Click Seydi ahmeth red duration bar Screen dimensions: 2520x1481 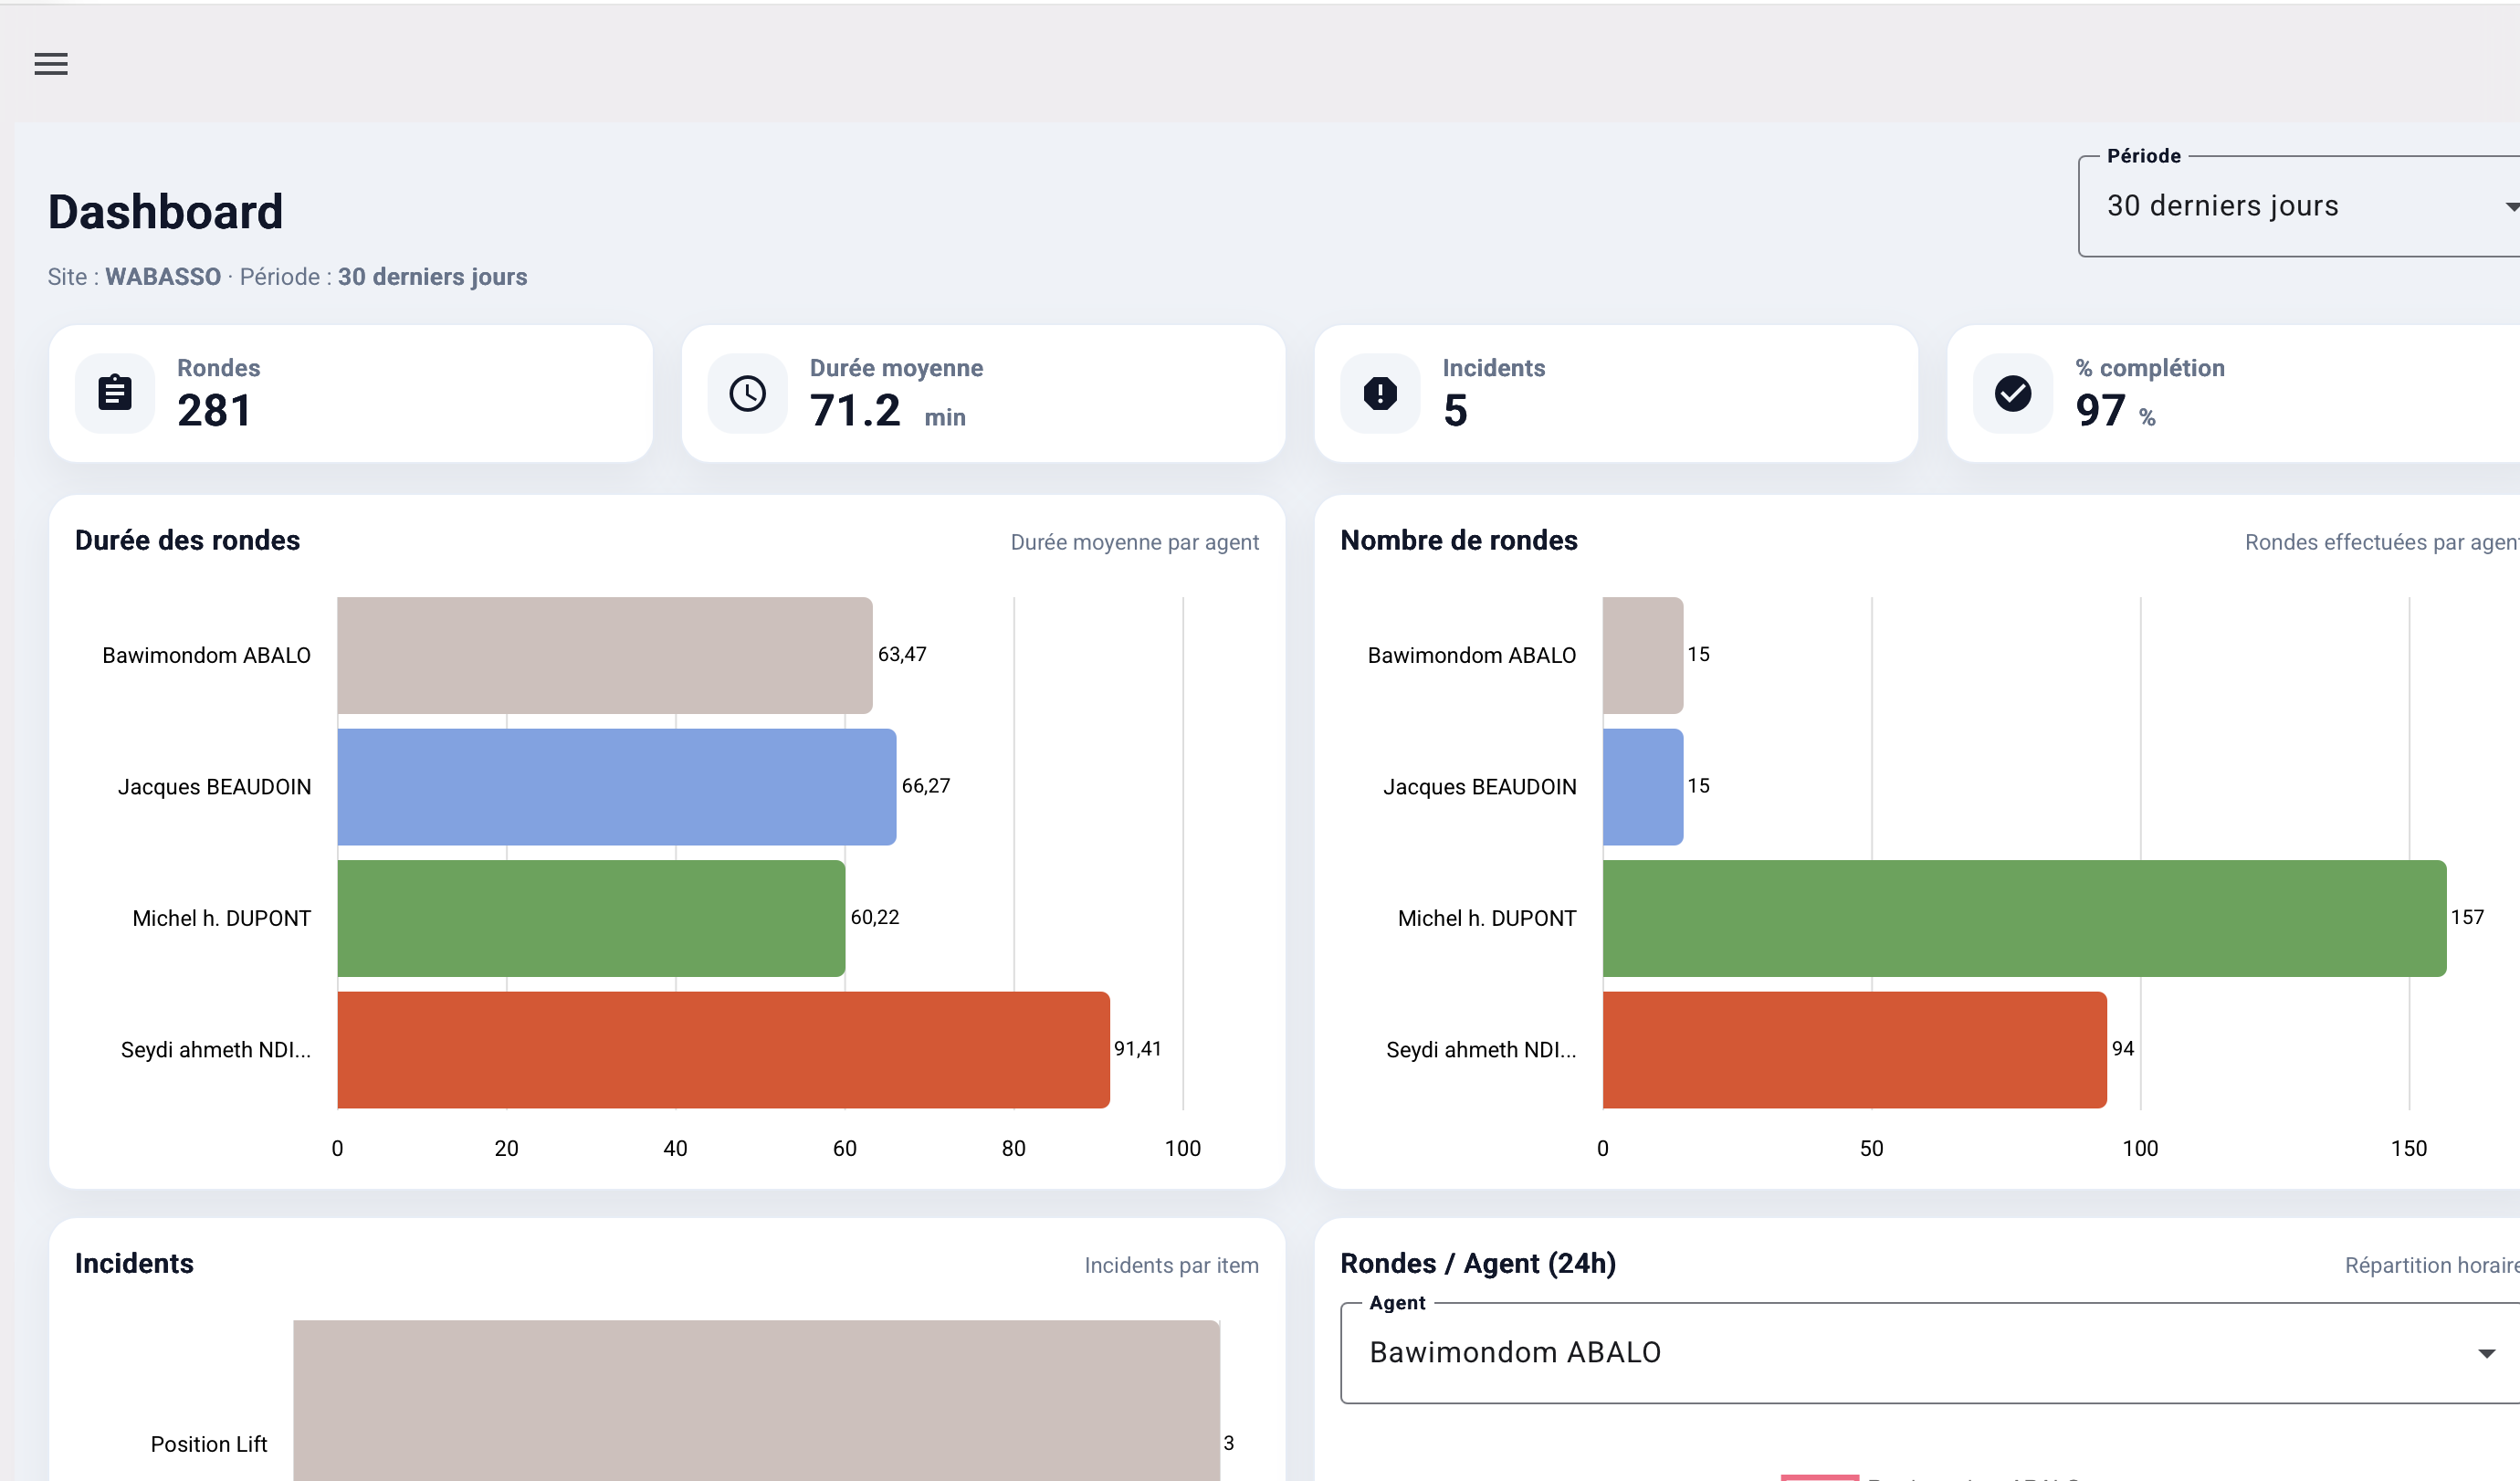pos(722,1049)
